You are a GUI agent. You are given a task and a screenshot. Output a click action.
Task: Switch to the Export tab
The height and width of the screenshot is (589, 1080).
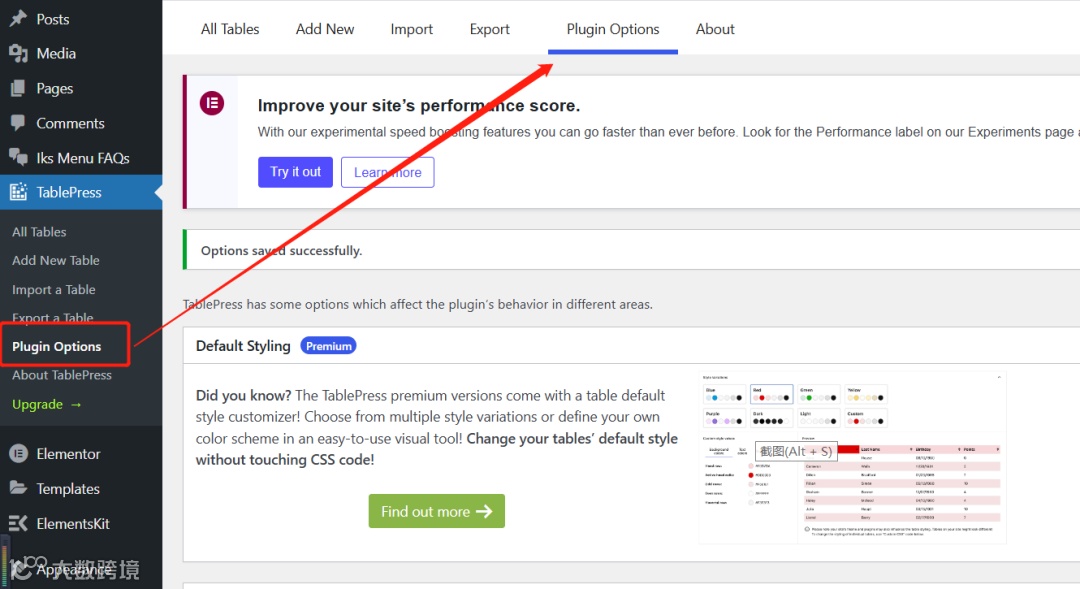click(x=490, y=29)
